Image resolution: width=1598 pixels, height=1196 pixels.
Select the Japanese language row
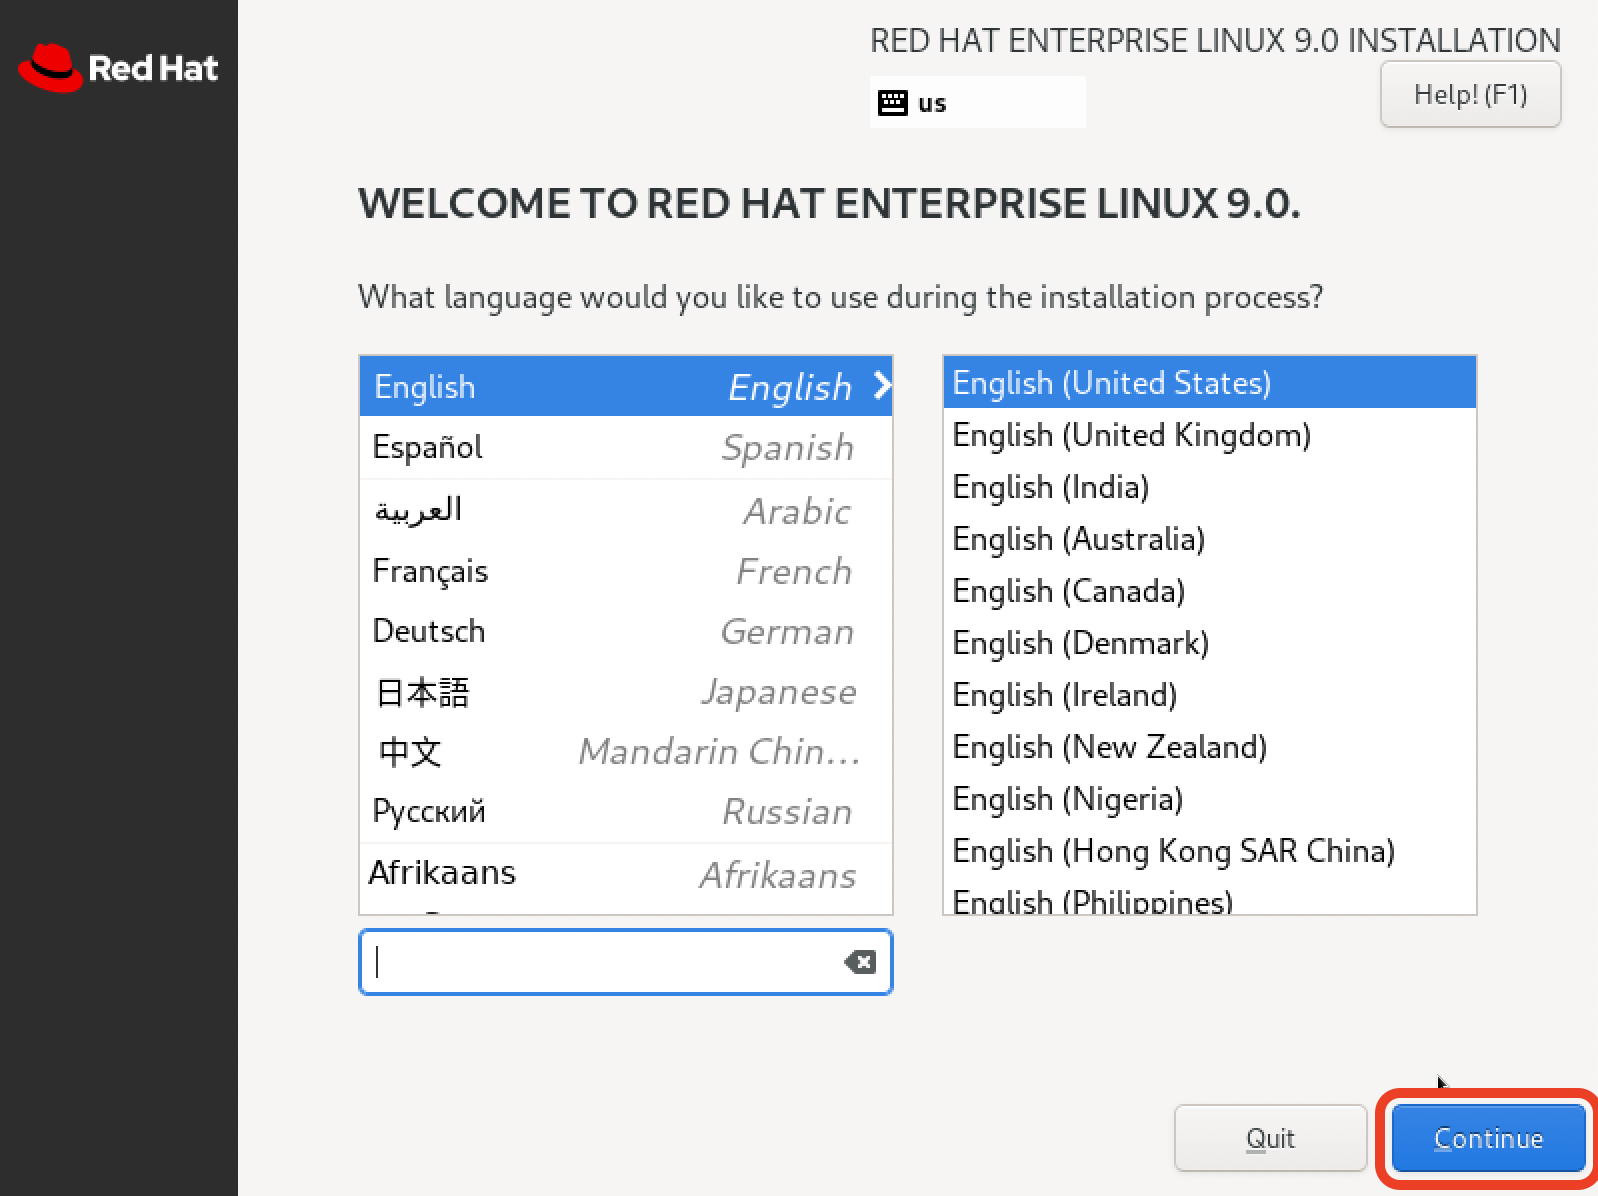coord(625,692)
